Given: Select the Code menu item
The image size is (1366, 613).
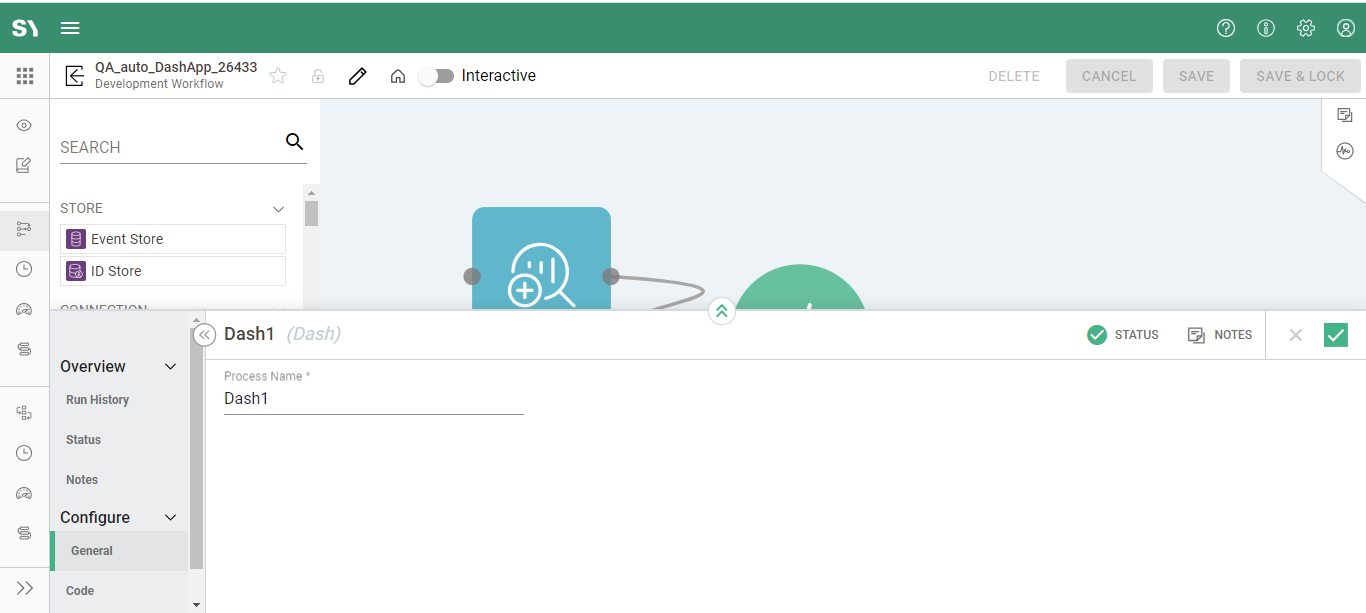Looking at the screenshot, I should pyautogui.click(x=80, y=591).
